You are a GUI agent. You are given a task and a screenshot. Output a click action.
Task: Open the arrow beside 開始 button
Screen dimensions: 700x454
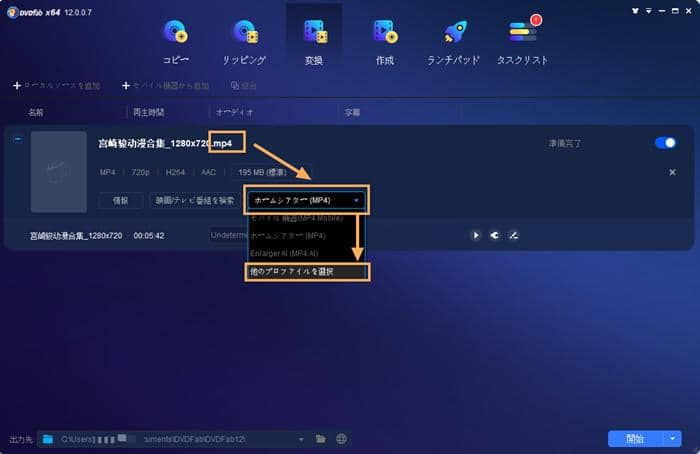672,439
